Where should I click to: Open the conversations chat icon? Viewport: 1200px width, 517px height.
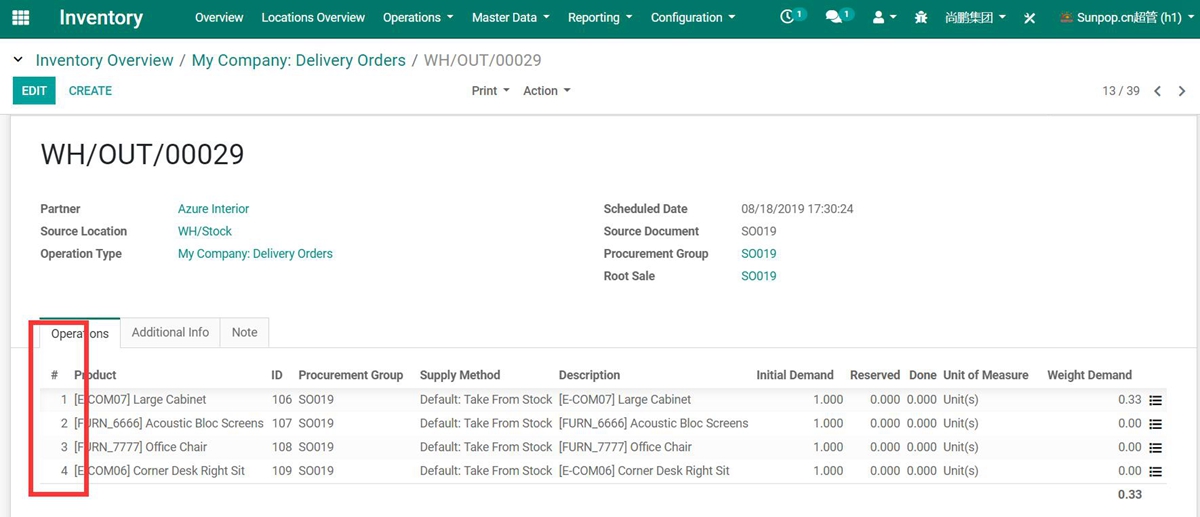tap(836, 17)
